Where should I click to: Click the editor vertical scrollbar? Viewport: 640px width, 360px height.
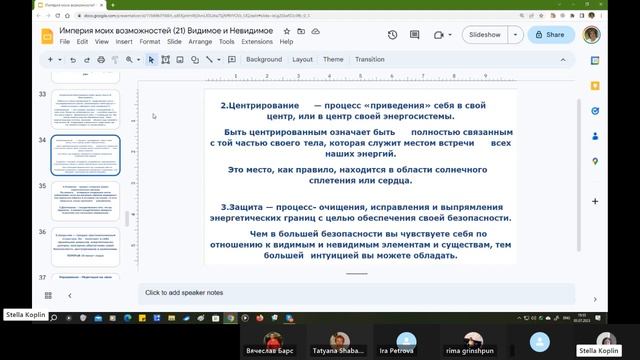tap(578, 175)
